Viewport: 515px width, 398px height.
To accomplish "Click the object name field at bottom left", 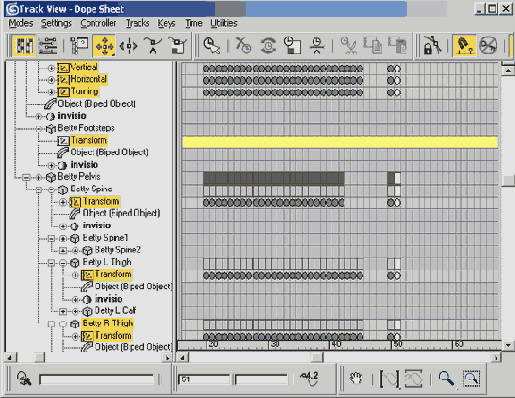I will coord(97,379).
